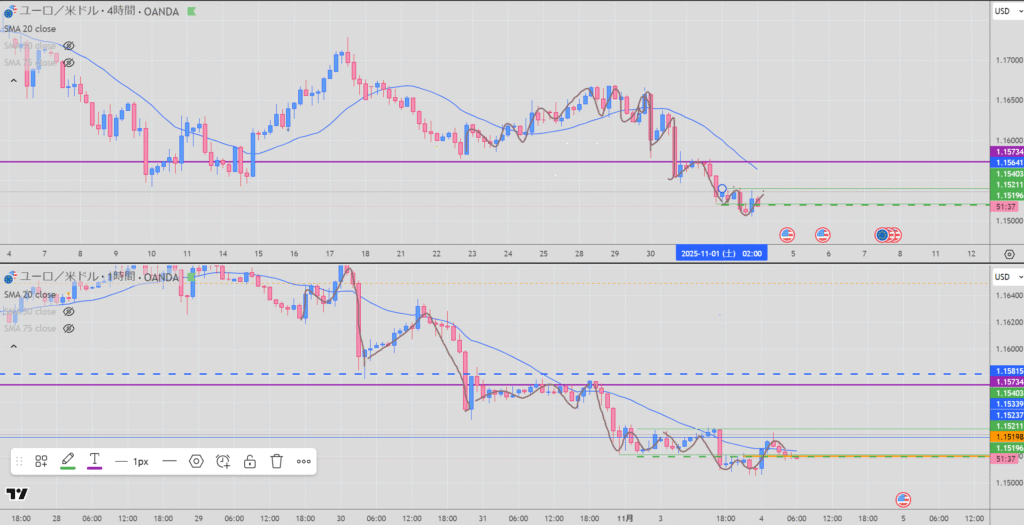The image size is (1024, 525).
Task: Toggle the lock on the selected drawing
Action: coord(250,461)
